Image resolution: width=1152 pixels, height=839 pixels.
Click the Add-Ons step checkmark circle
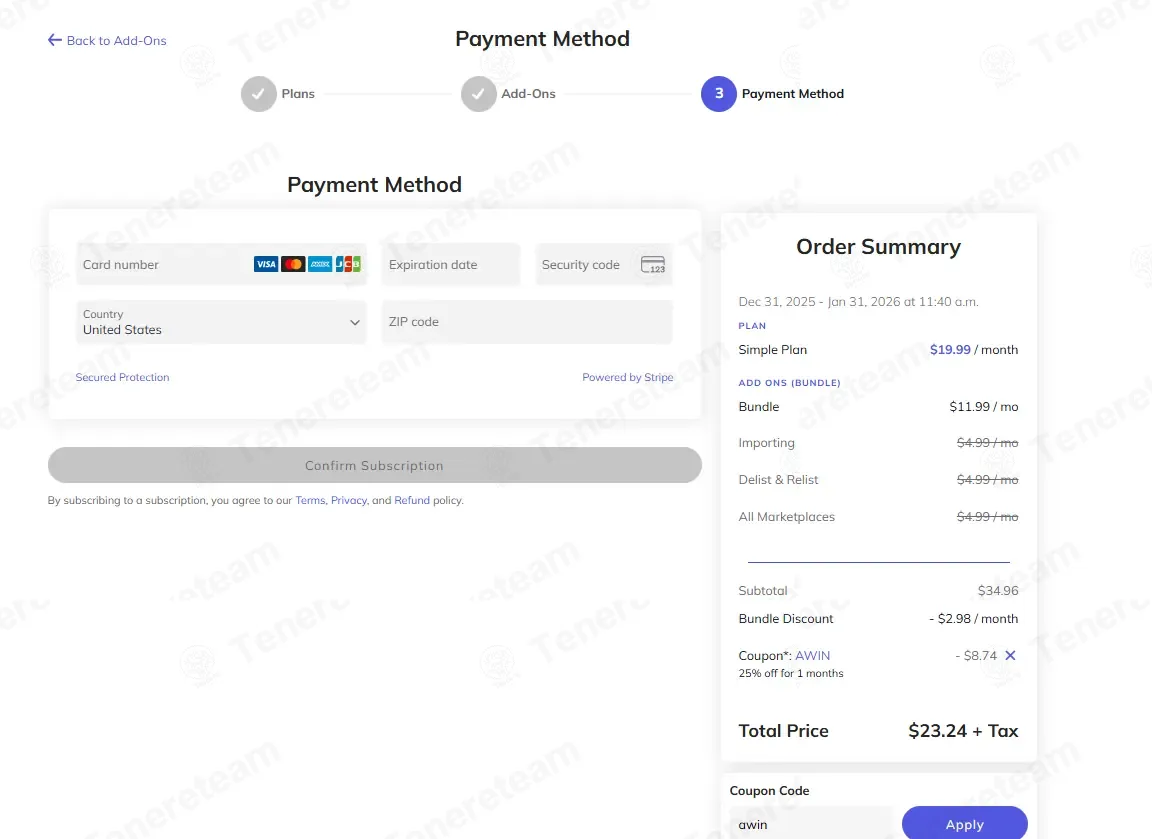tap(478, 94)
